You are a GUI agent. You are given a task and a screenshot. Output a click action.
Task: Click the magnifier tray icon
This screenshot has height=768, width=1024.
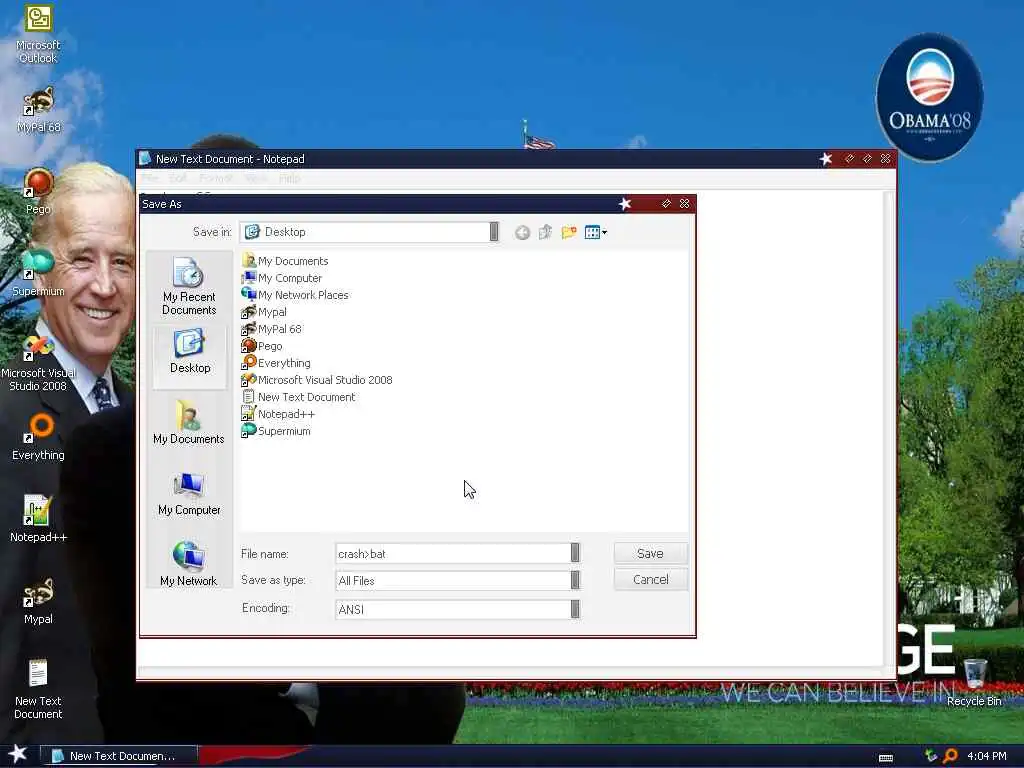950,756
